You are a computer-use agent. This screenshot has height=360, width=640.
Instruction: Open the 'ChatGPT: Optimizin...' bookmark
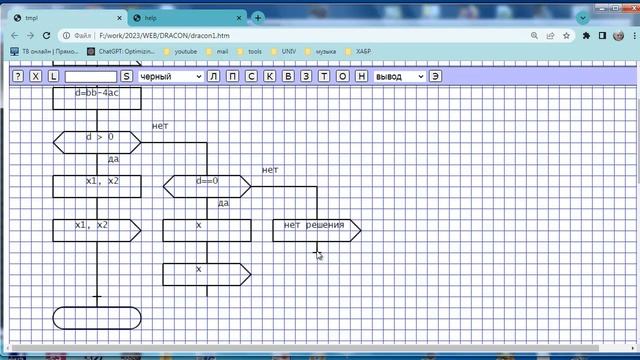121,51
